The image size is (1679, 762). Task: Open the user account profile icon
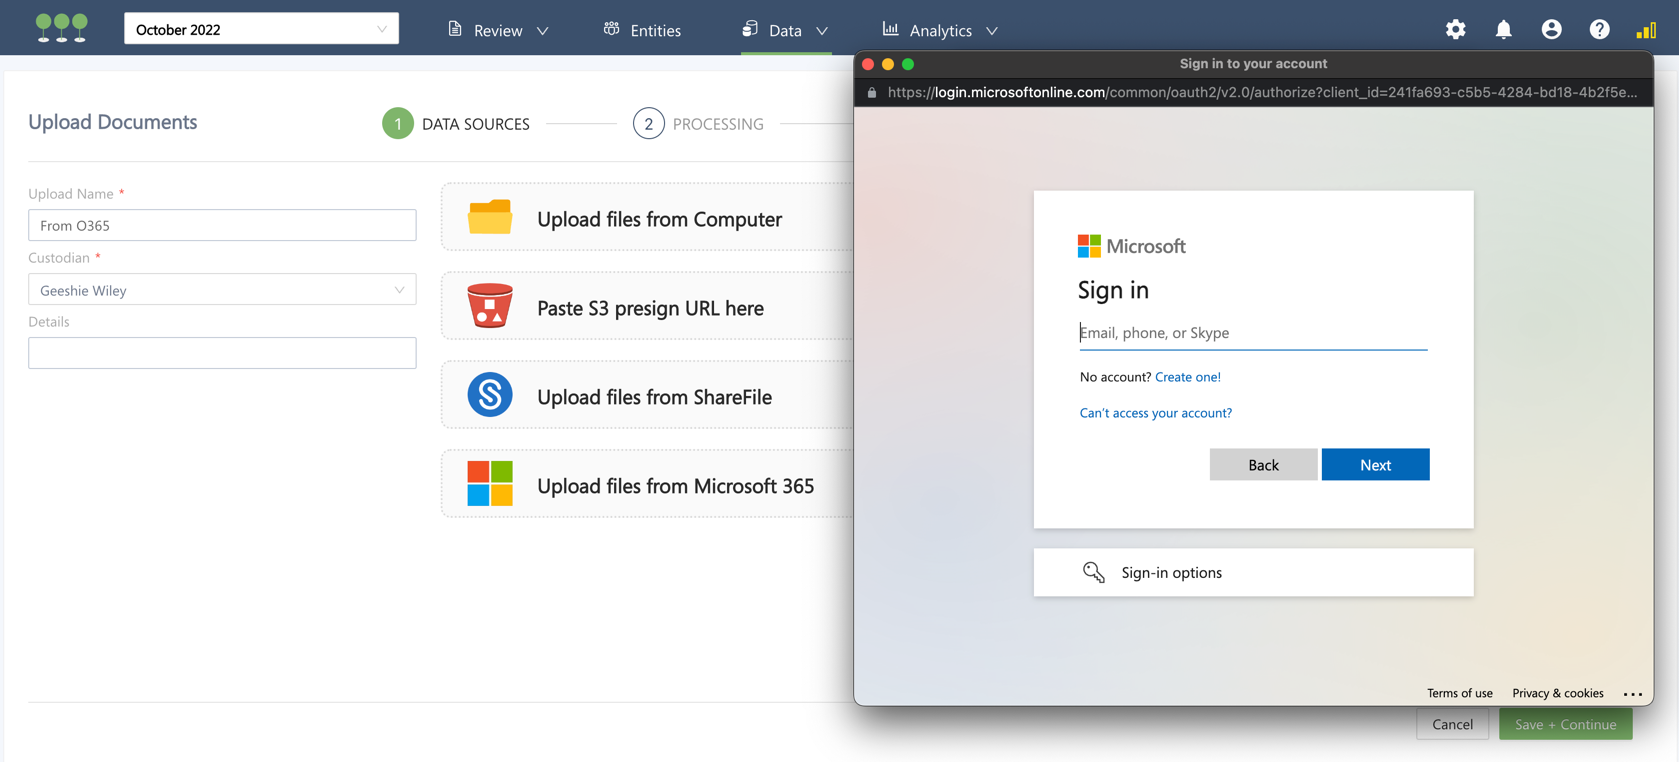pos(1551,30)
